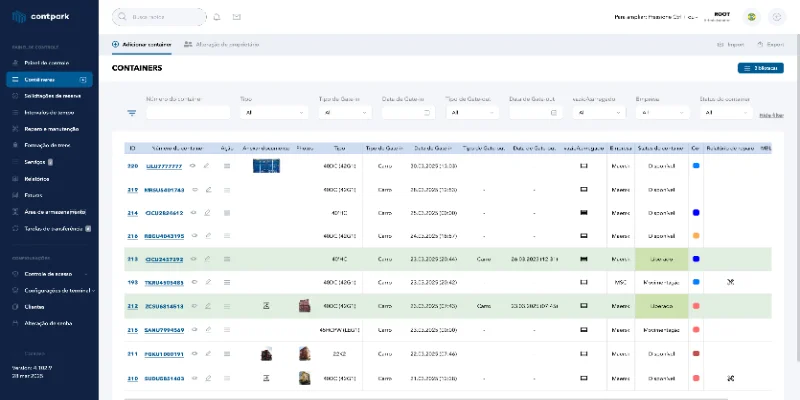
Task: Open the notifications bell icon
Action: tap(217, 17)
